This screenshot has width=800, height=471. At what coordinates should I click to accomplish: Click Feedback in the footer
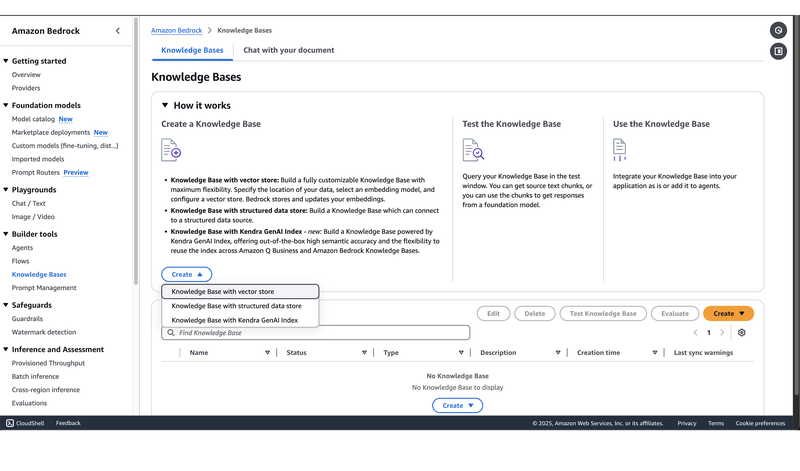coord(68,423)
